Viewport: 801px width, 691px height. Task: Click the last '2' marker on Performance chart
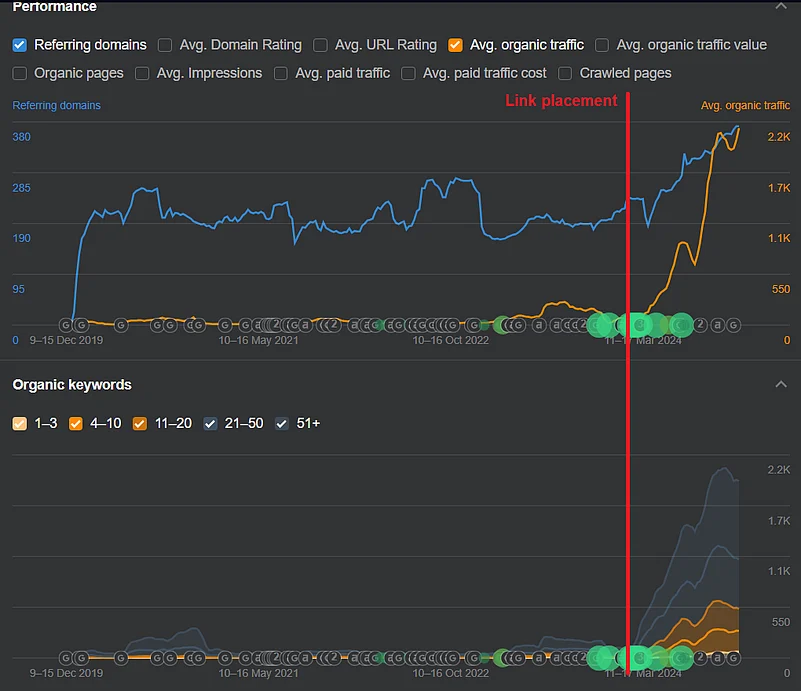coord(701,325)
